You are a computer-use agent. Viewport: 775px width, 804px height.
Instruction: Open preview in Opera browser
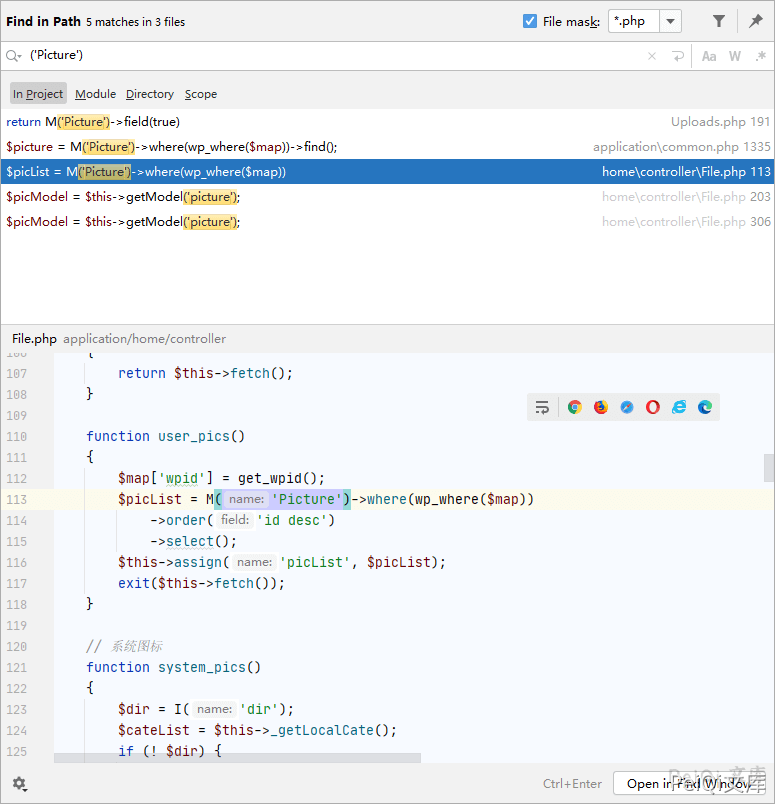pos(652,407)
